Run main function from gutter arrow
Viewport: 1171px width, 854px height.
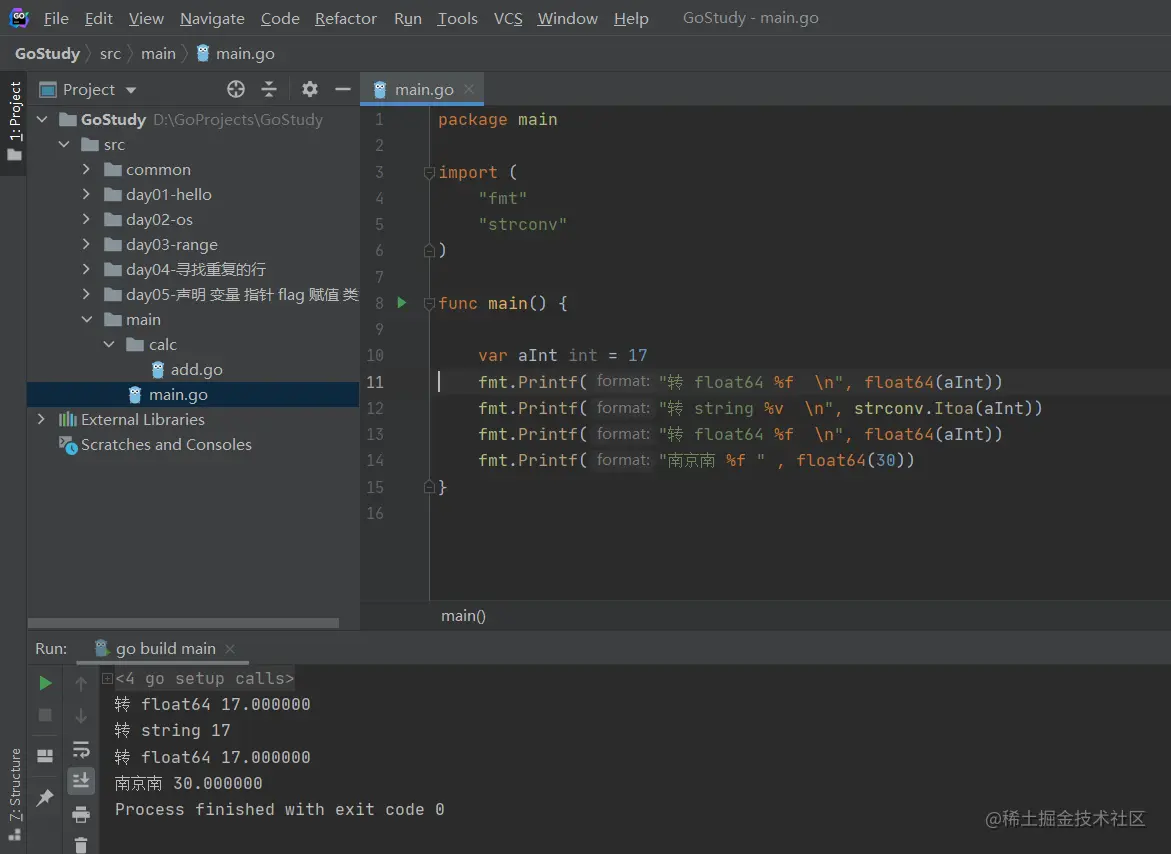[x=402, y=302]
